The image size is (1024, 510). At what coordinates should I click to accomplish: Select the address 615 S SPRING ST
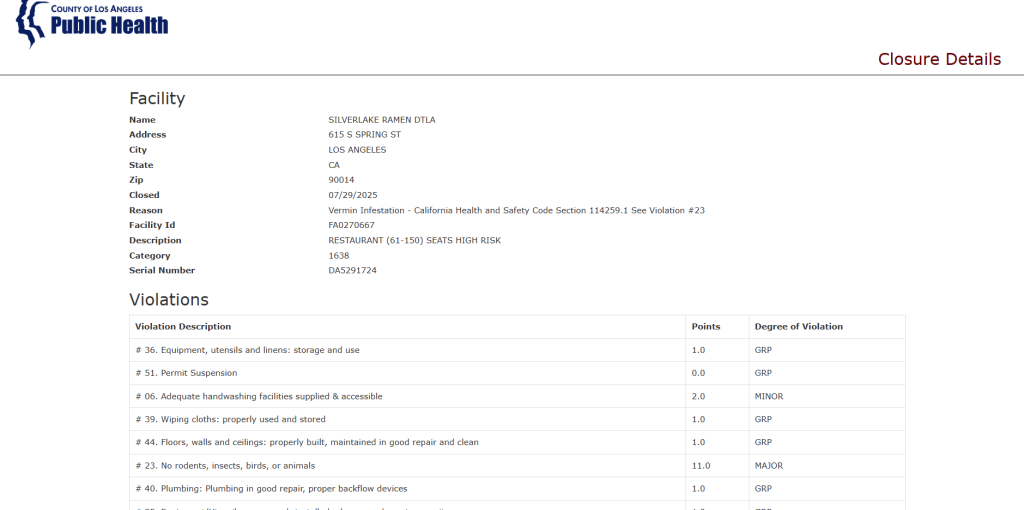364,135
